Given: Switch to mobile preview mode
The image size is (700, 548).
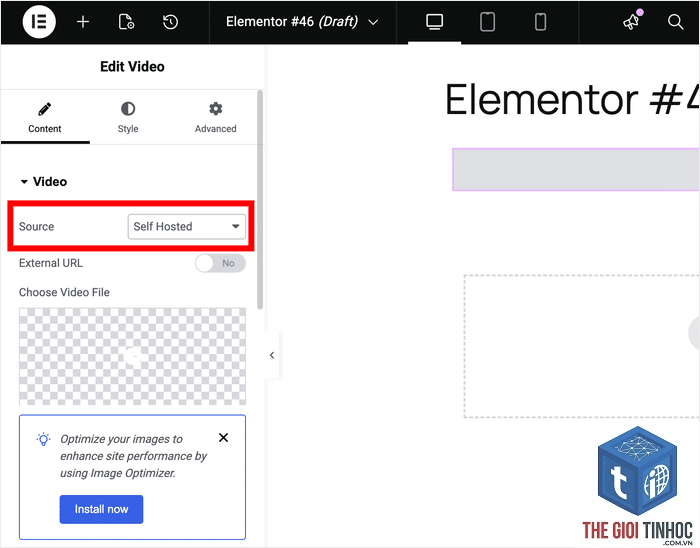Looking at the screenshot, I should point(540,22).
